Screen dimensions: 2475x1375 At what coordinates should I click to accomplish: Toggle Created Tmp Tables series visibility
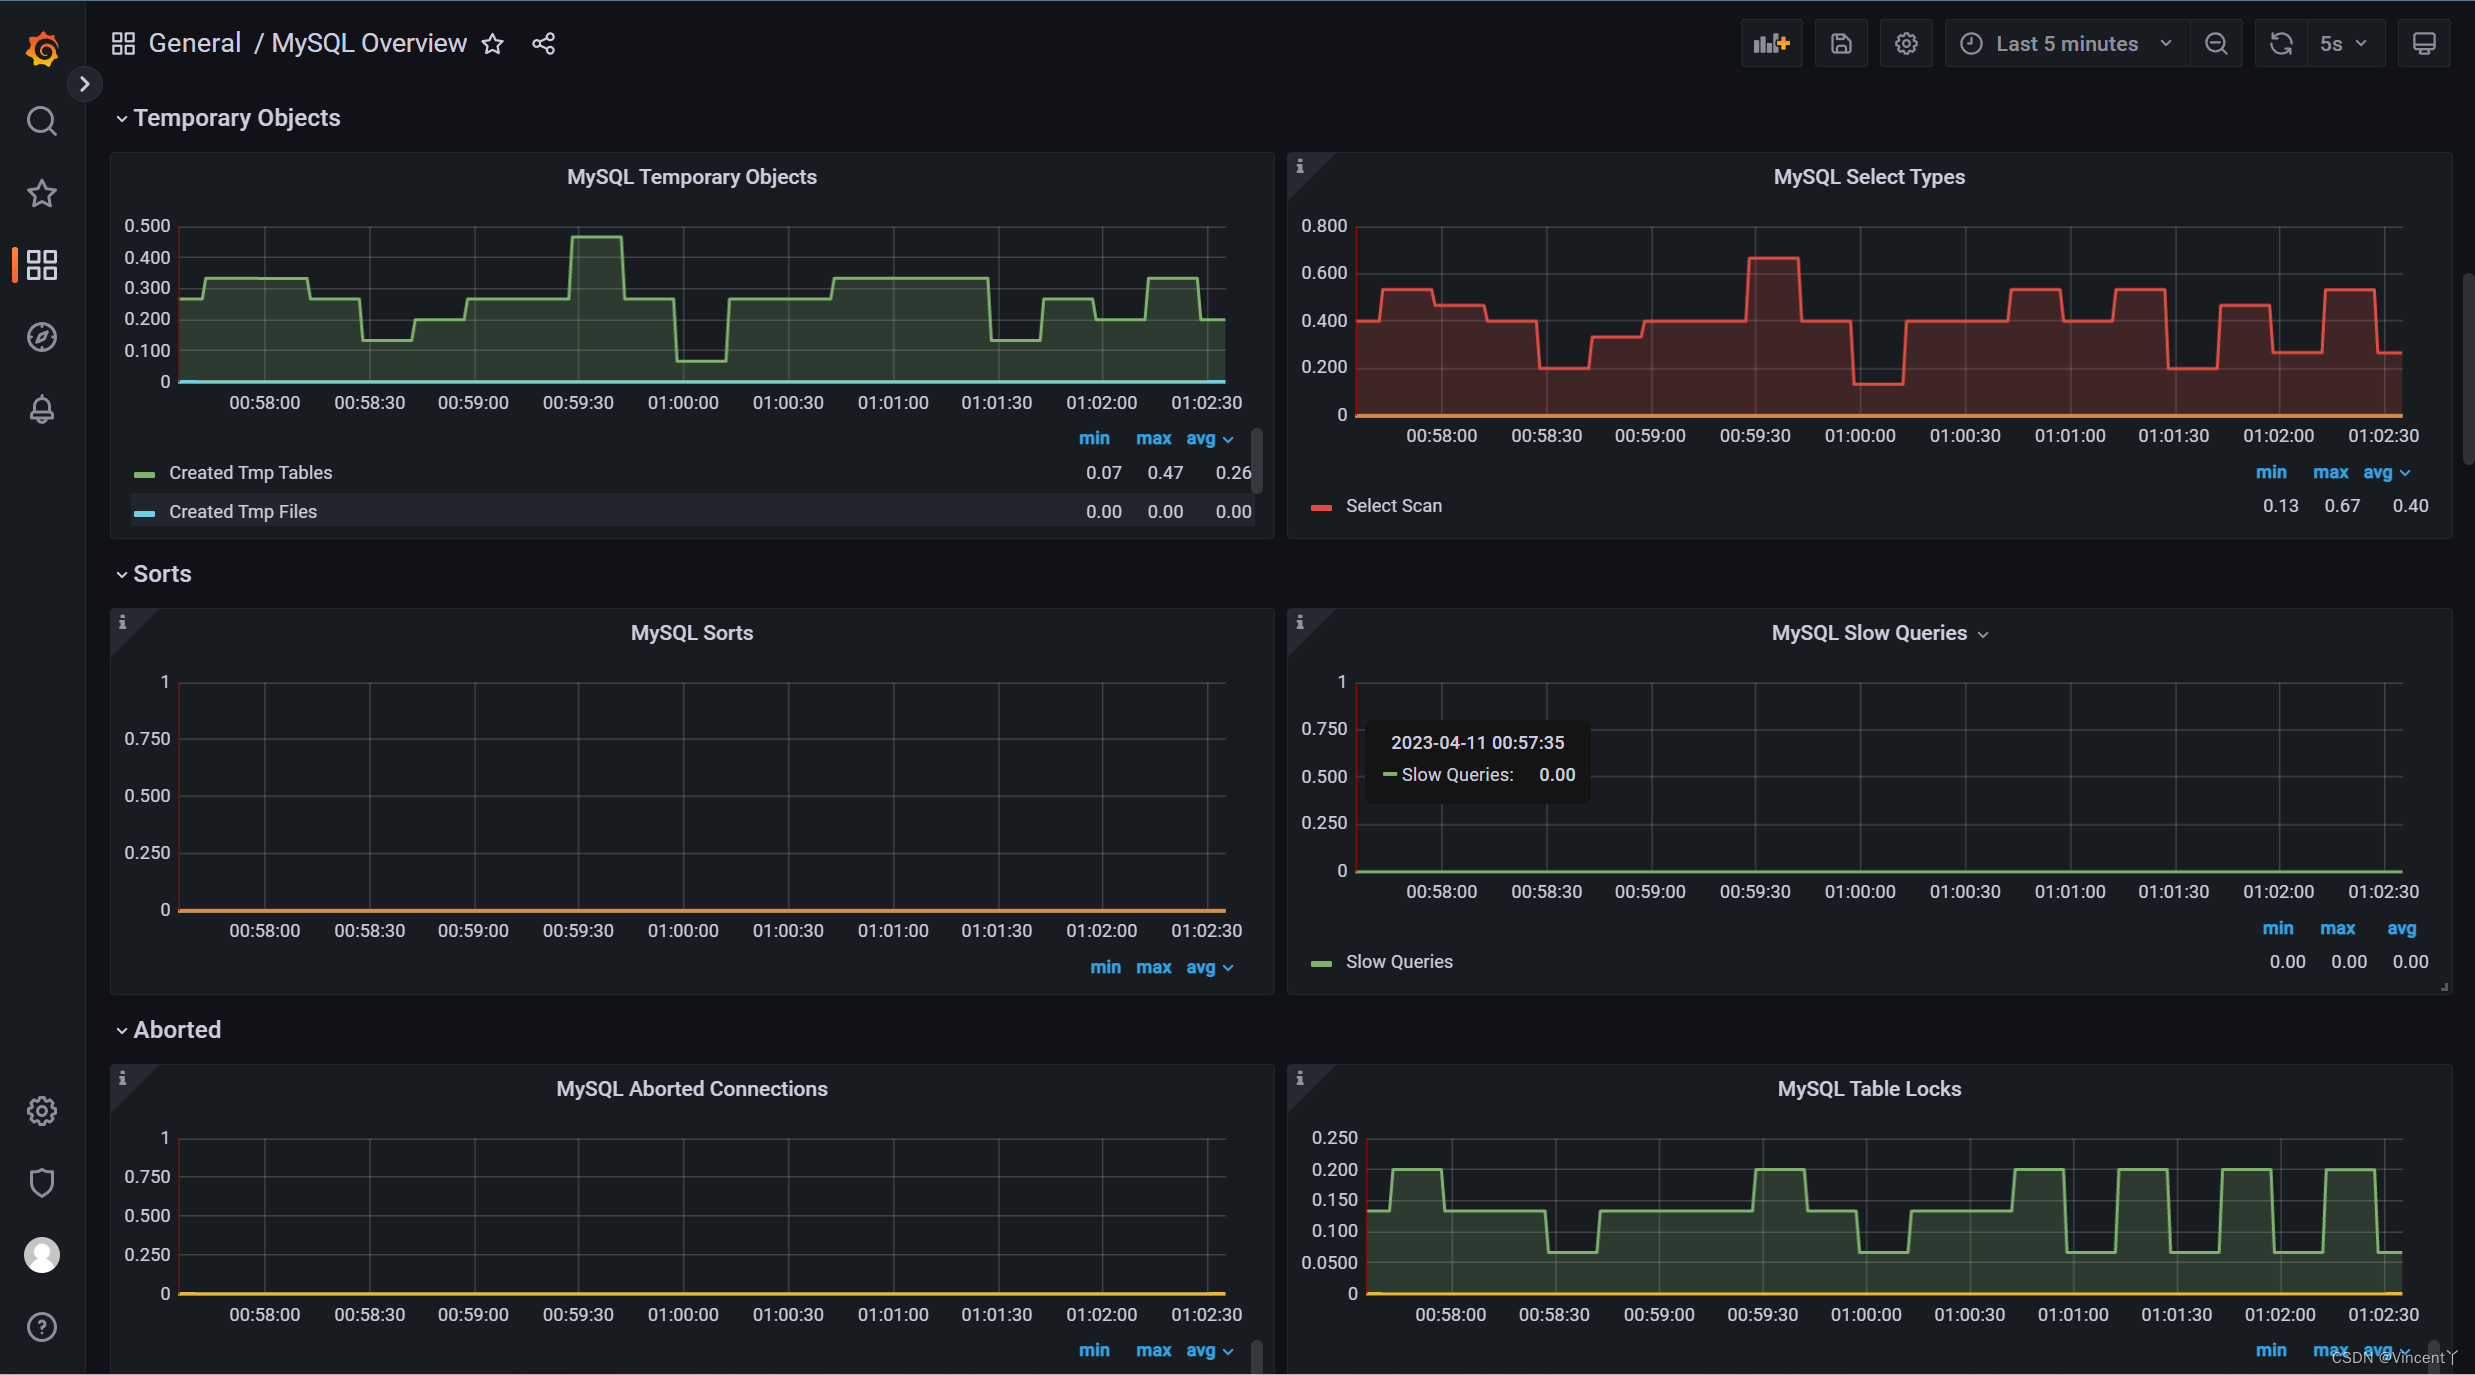[x=250, y=473]
